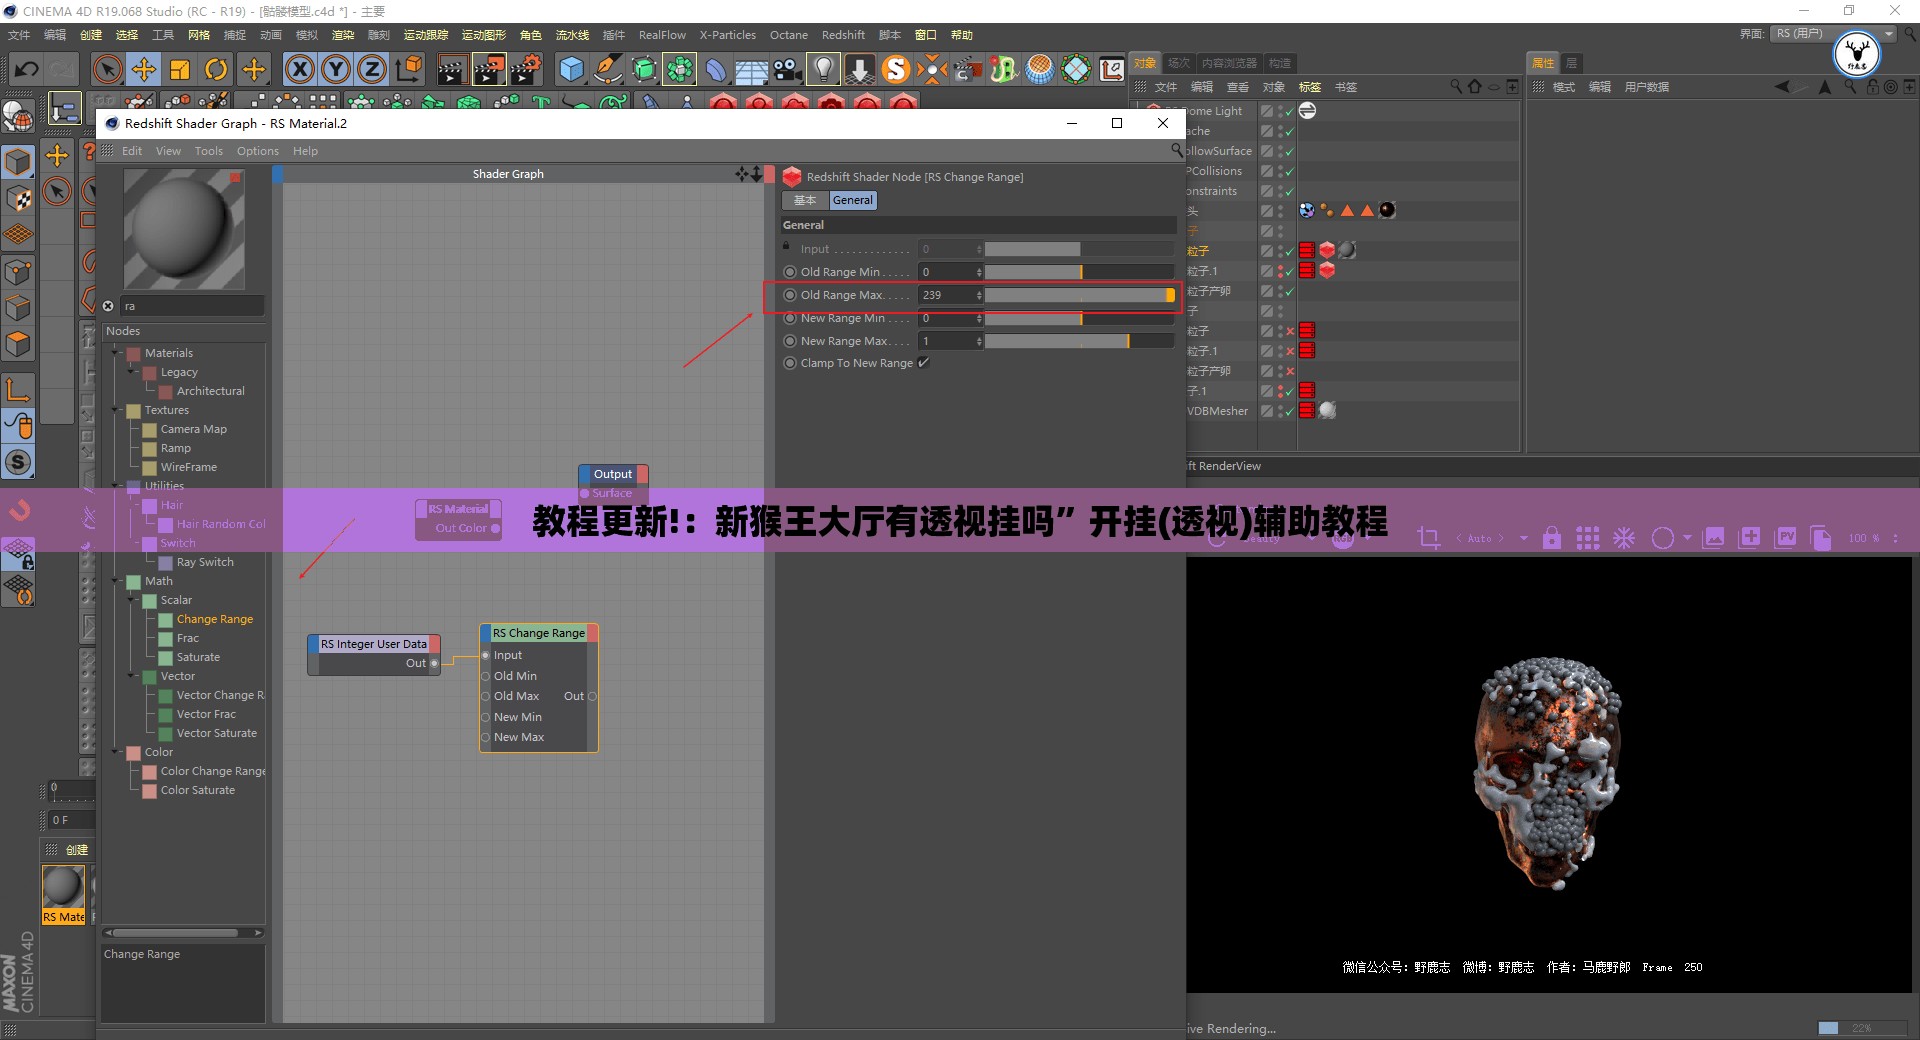Collapse the Color node category

tap(116, 752)
